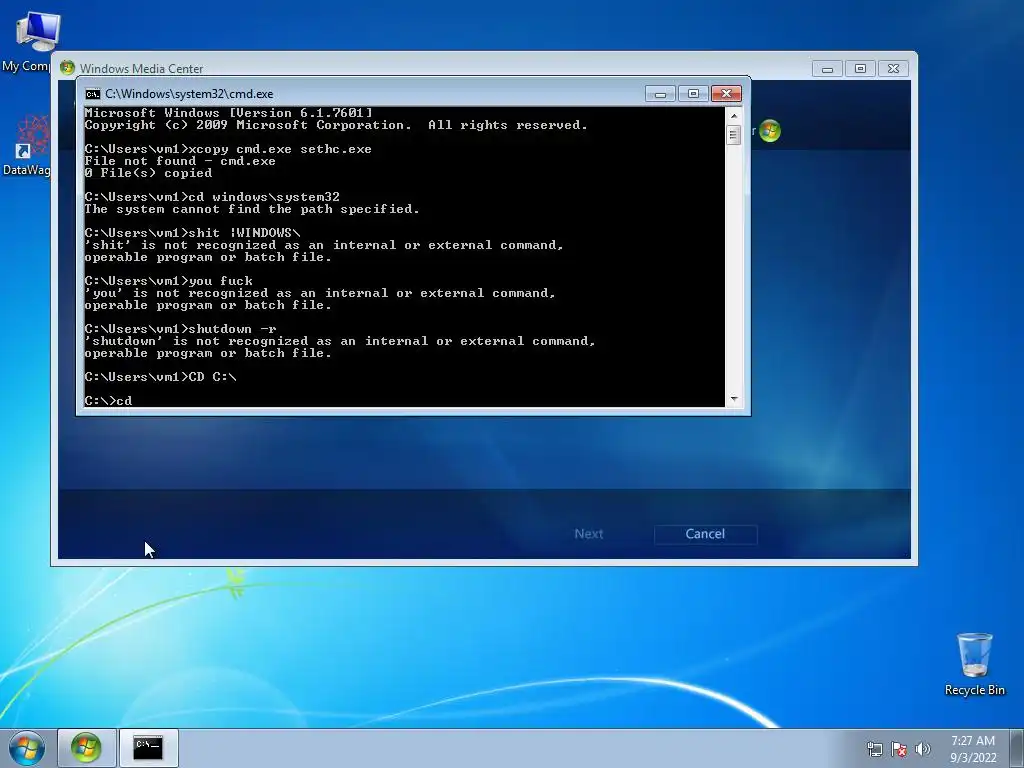Screen dimensions: 1024x768
Task: Open the volume speaker tray icon
Action: pos(922,749)
